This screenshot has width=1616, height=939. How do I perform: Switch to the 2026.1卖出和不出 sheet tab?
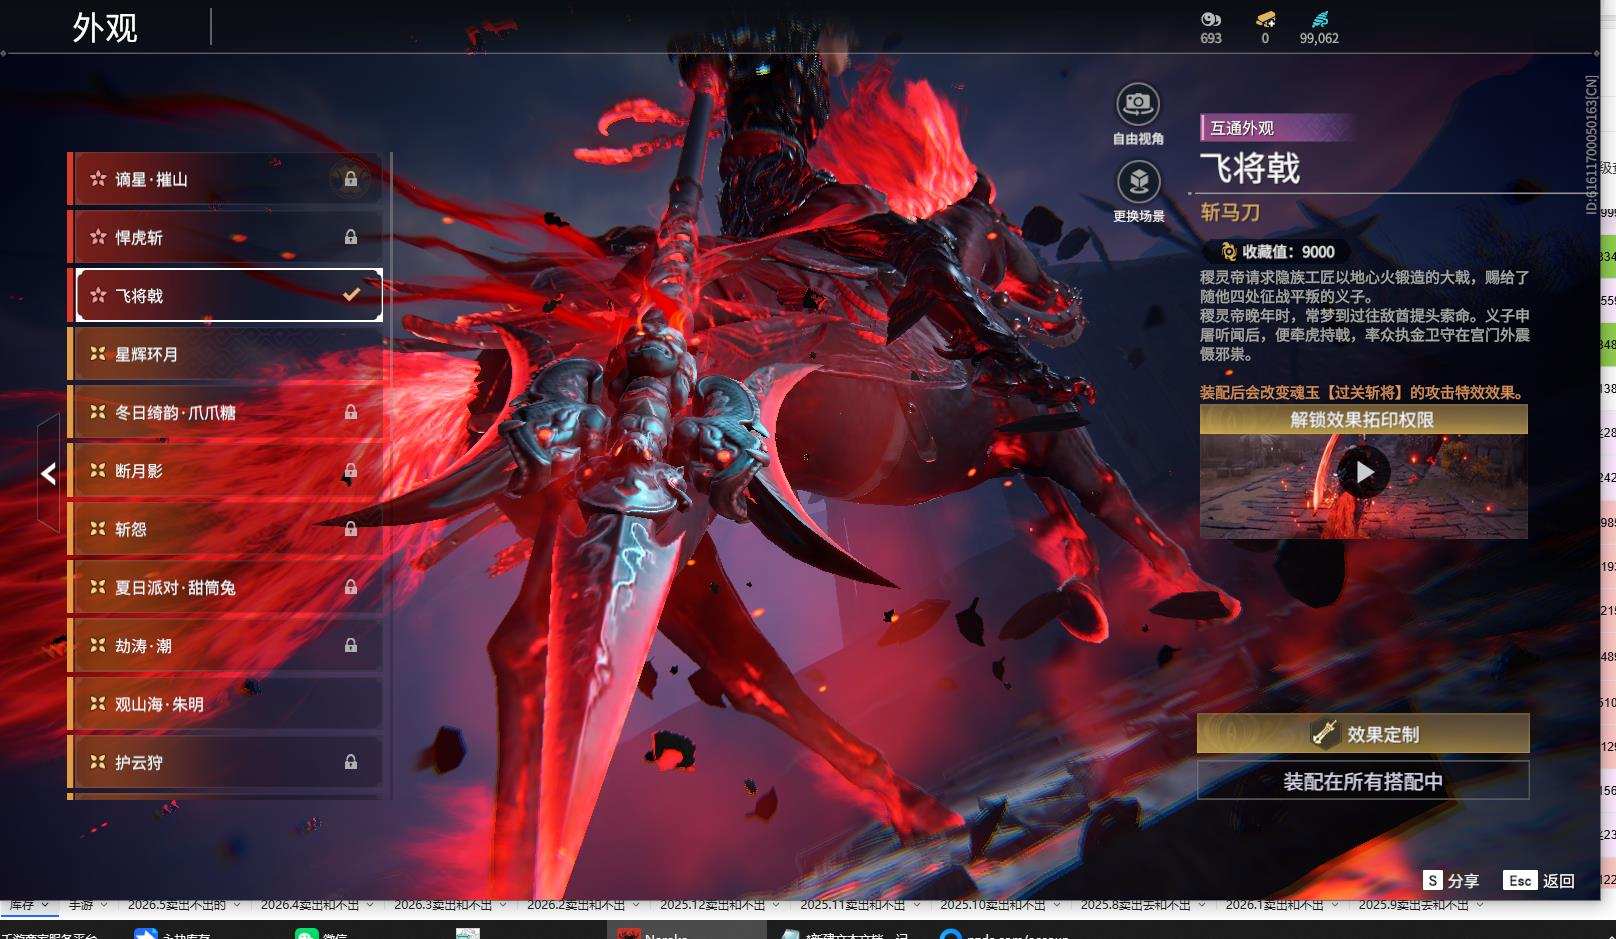[1275, 905]
